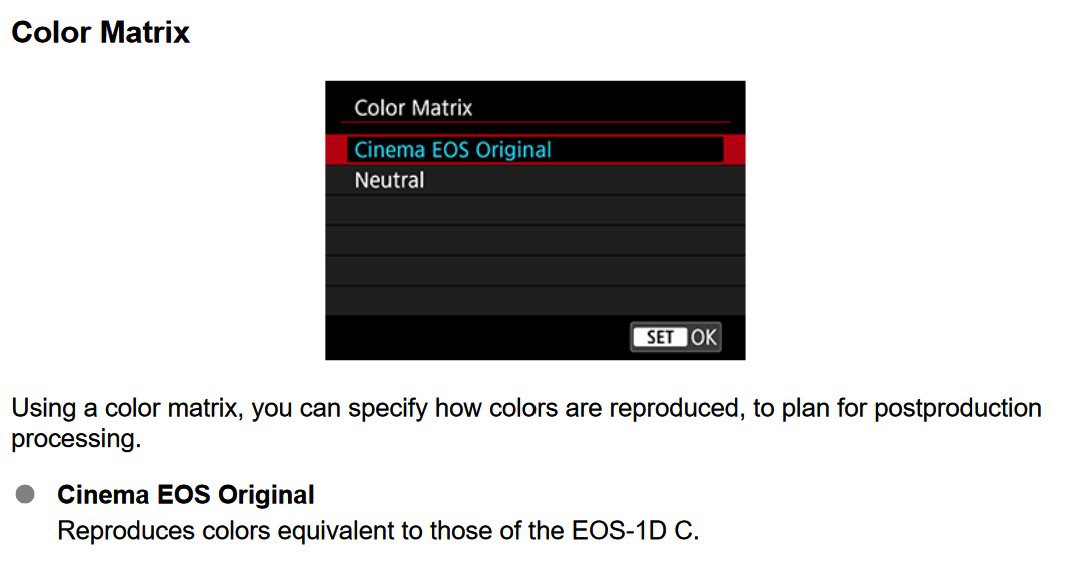Click the word "processing." ending the paragraph
Image resolution: width=1066 pixels, height=576 pixels.
tap(76, 439)
